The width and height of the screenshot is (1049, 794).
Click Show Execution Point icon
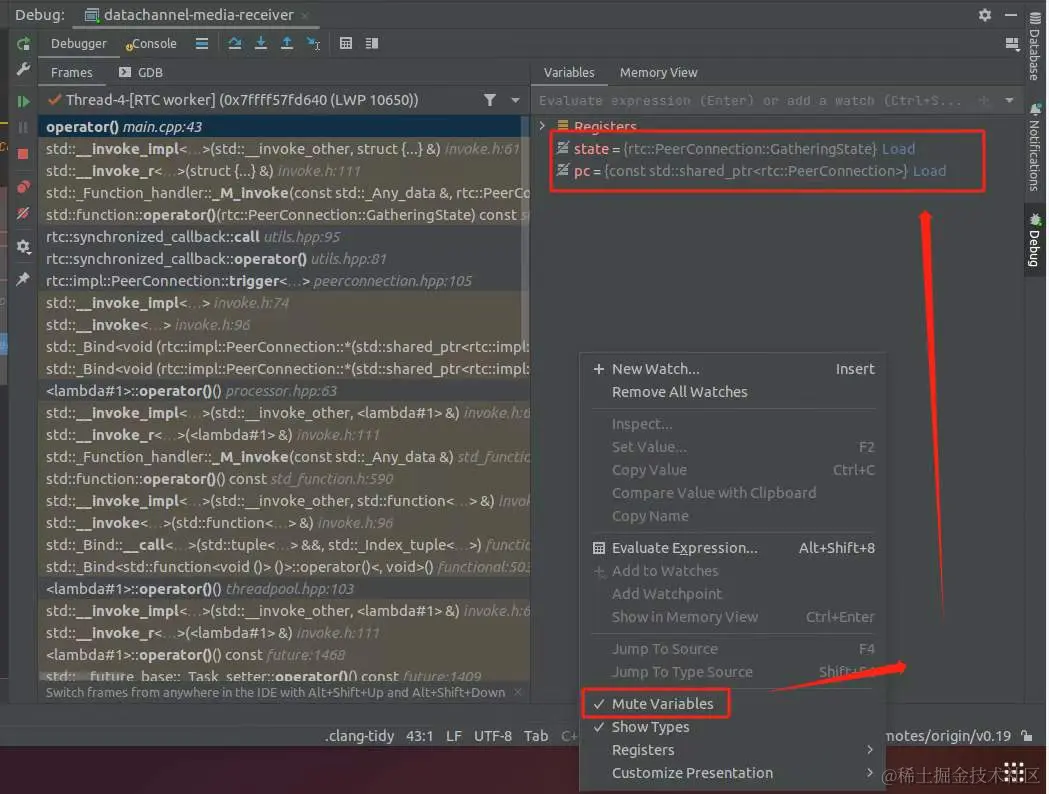(201, 43)
